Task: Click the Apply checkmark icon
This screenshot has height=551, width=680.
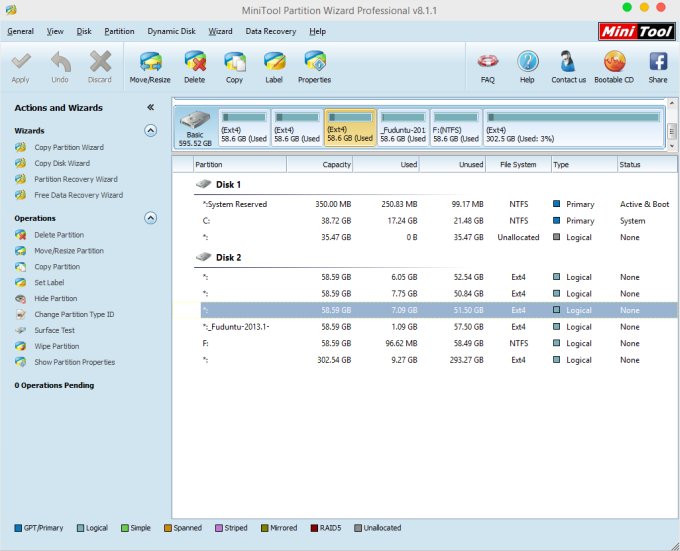Action: coord(20,62)
